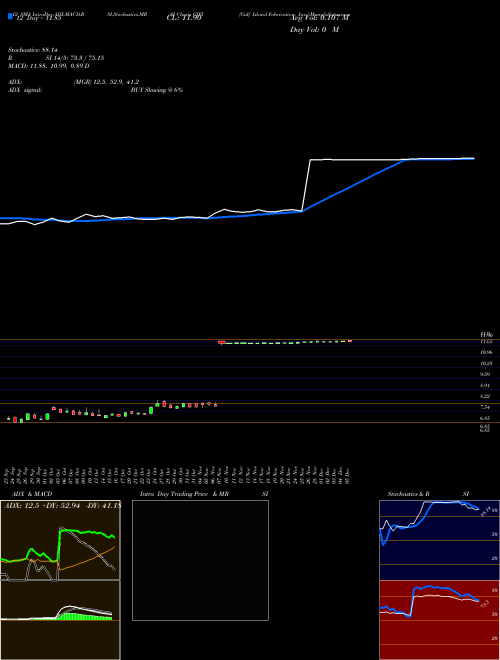This screenshot has height=660, width=500.
Task: Click the last red candlestick at the right end
Action: (350, 341)
